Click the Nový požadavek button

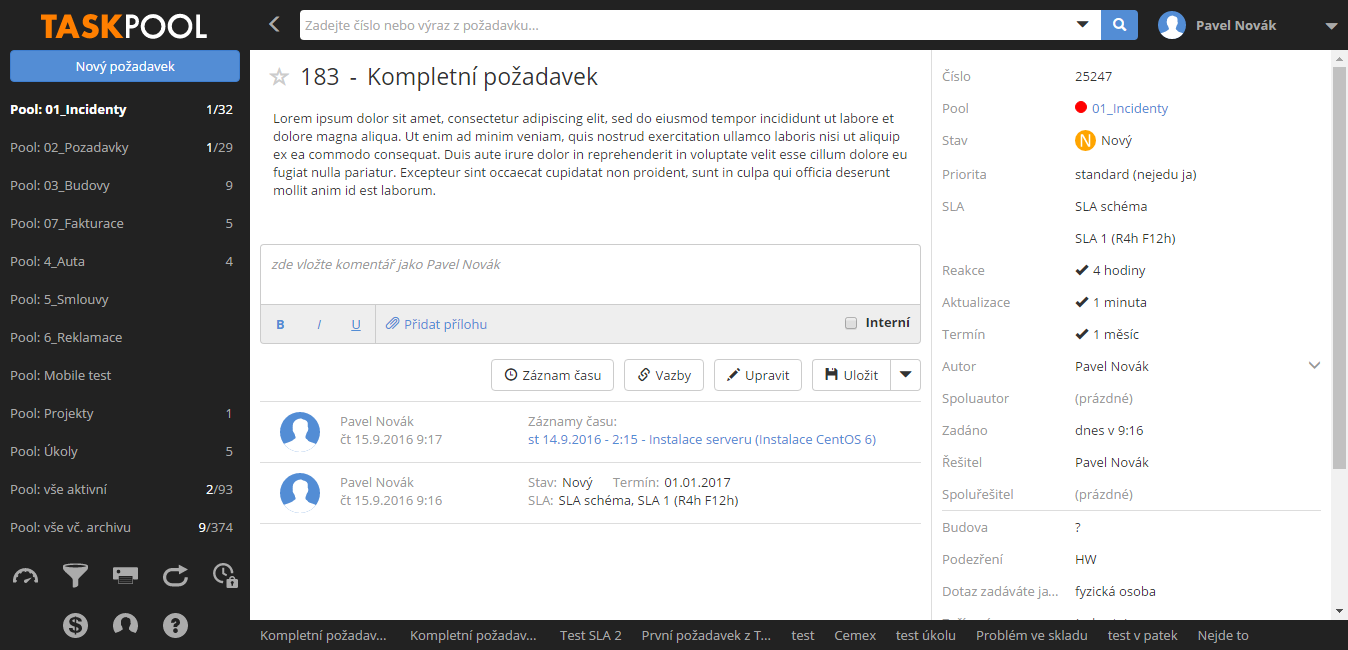click(x=125, y=67)
